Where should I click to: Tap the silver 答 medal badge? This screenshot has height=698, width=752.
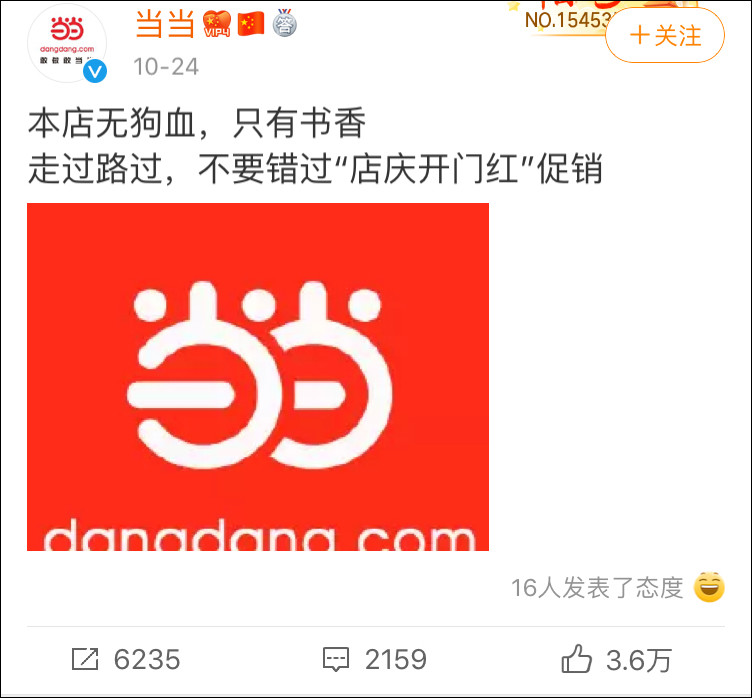(285, 23)
